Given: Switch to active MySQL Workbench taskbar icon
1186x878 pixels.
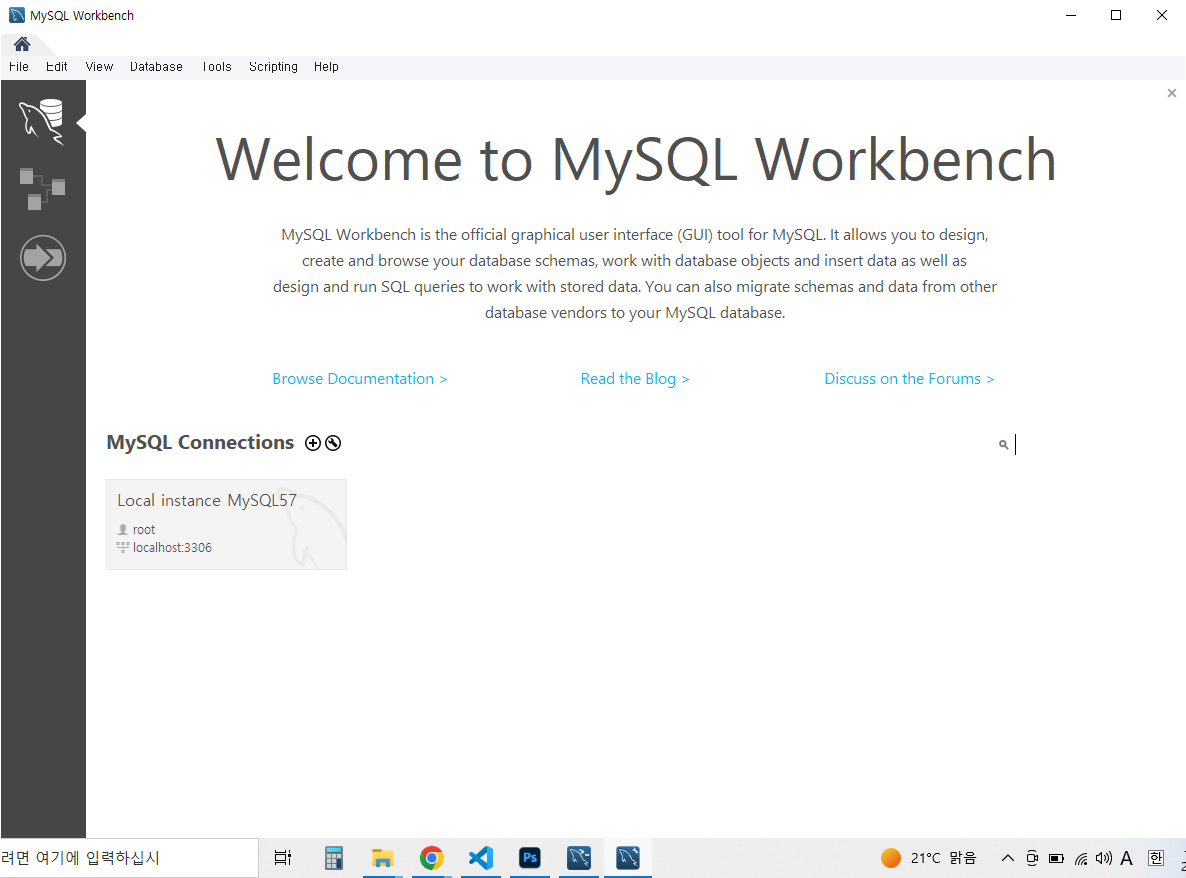Looking at the screenshot, I should click(x=629, y=858).
